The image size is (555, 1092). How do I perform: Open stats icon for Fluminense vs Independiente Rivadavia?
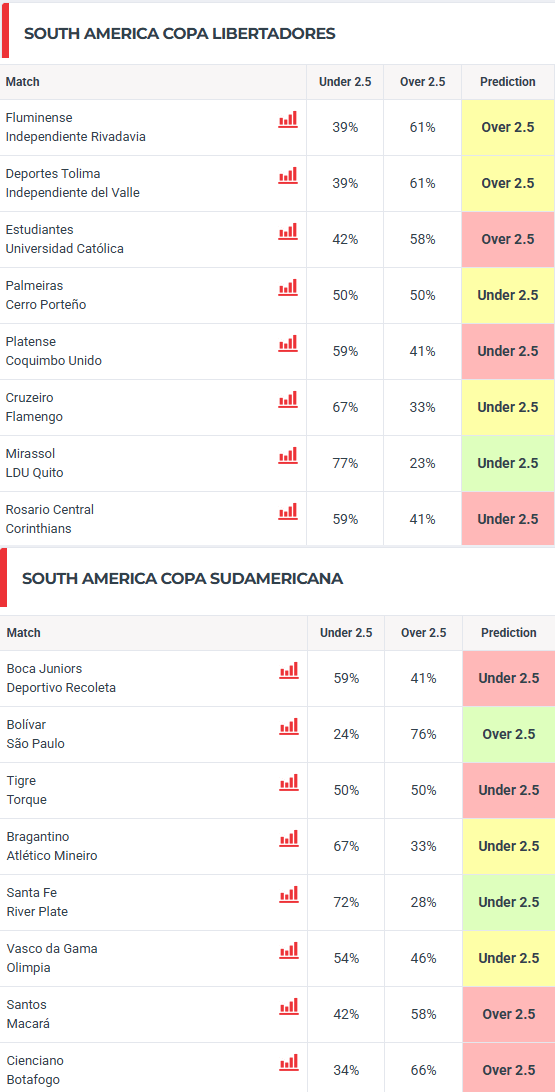point(288,119)
